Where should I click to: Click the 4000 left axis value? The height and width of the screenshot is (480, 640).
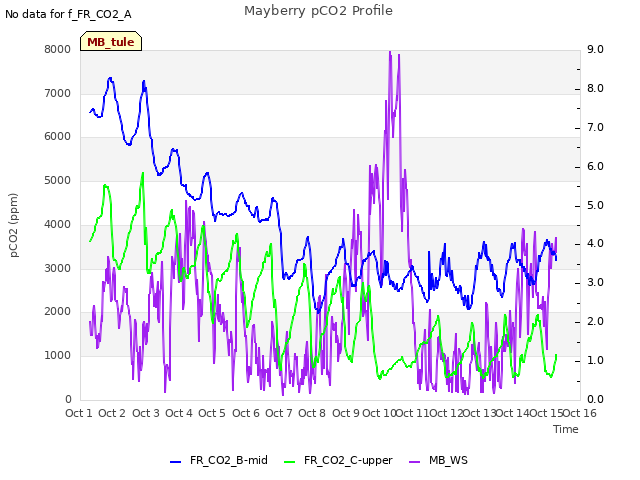point(58,224)
